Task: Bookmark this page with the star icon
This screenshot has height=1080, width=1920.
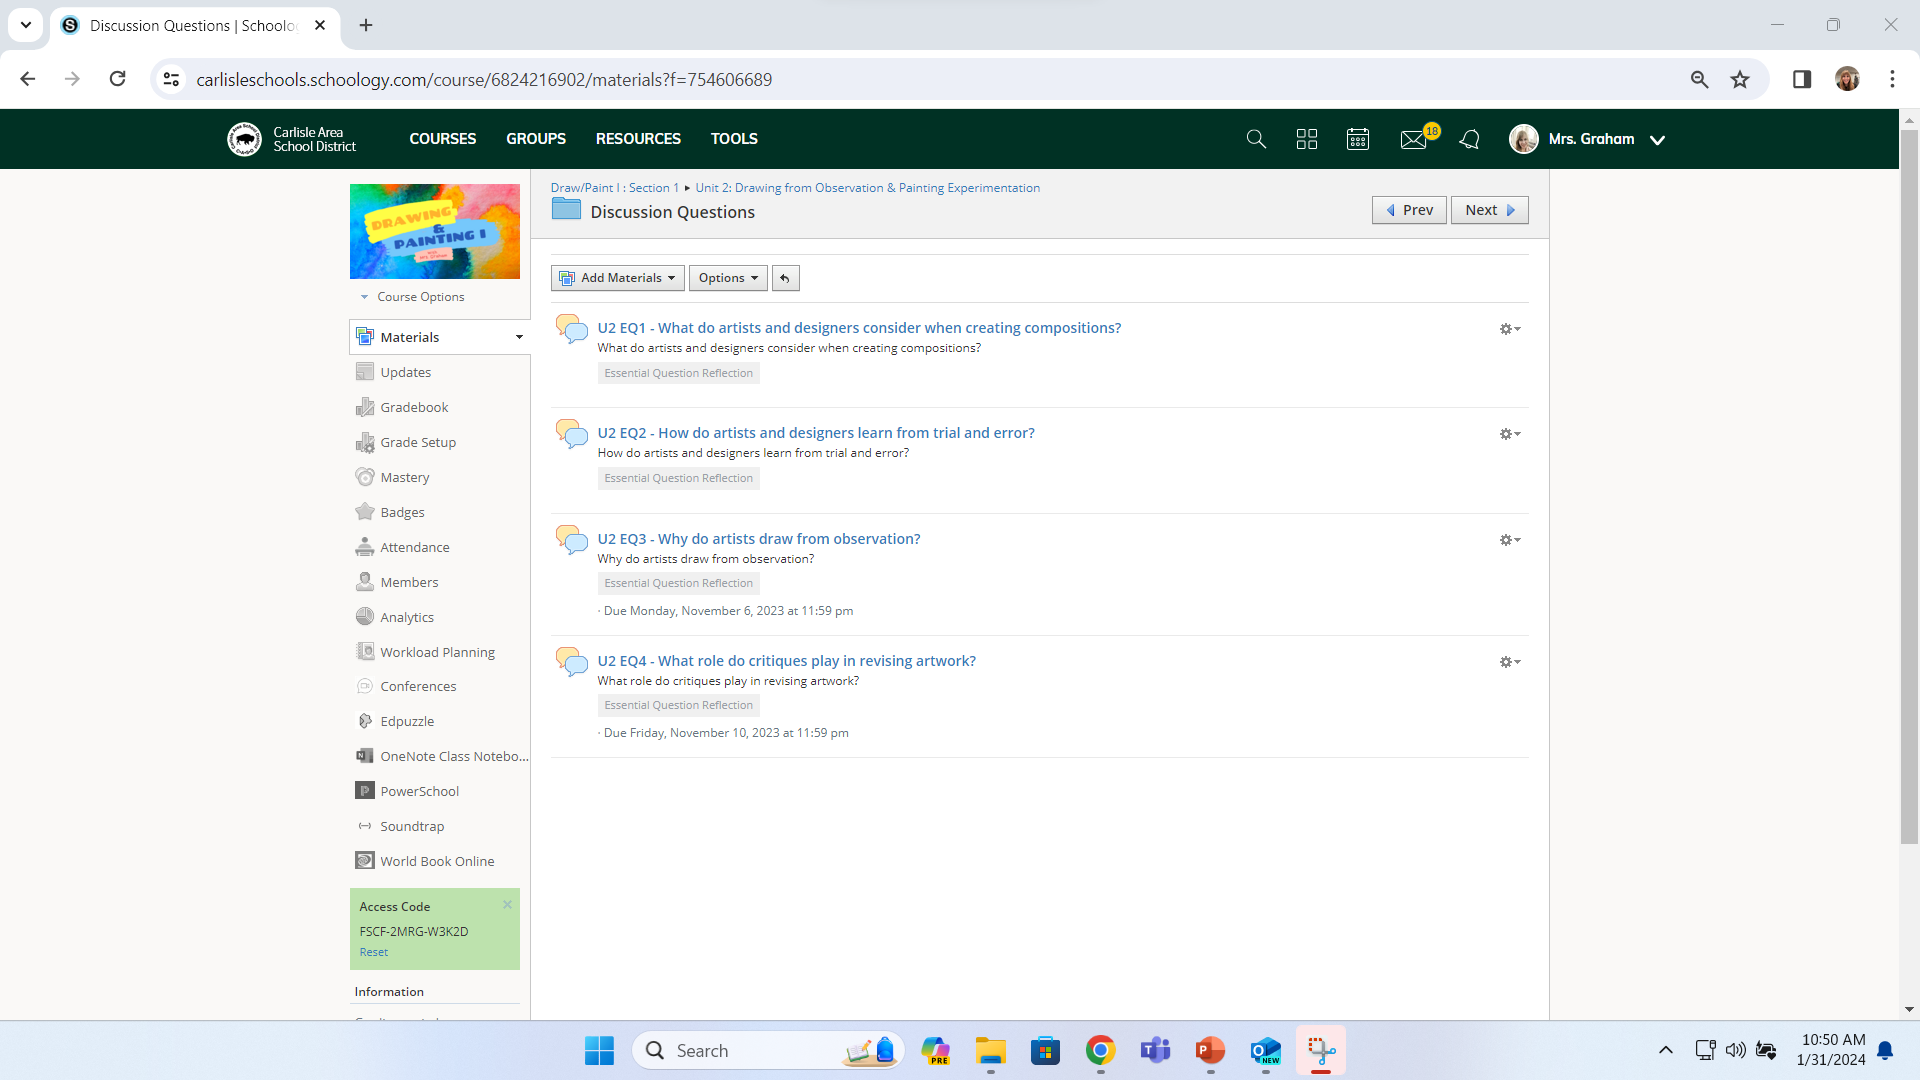Action: tap(1740, 79)
